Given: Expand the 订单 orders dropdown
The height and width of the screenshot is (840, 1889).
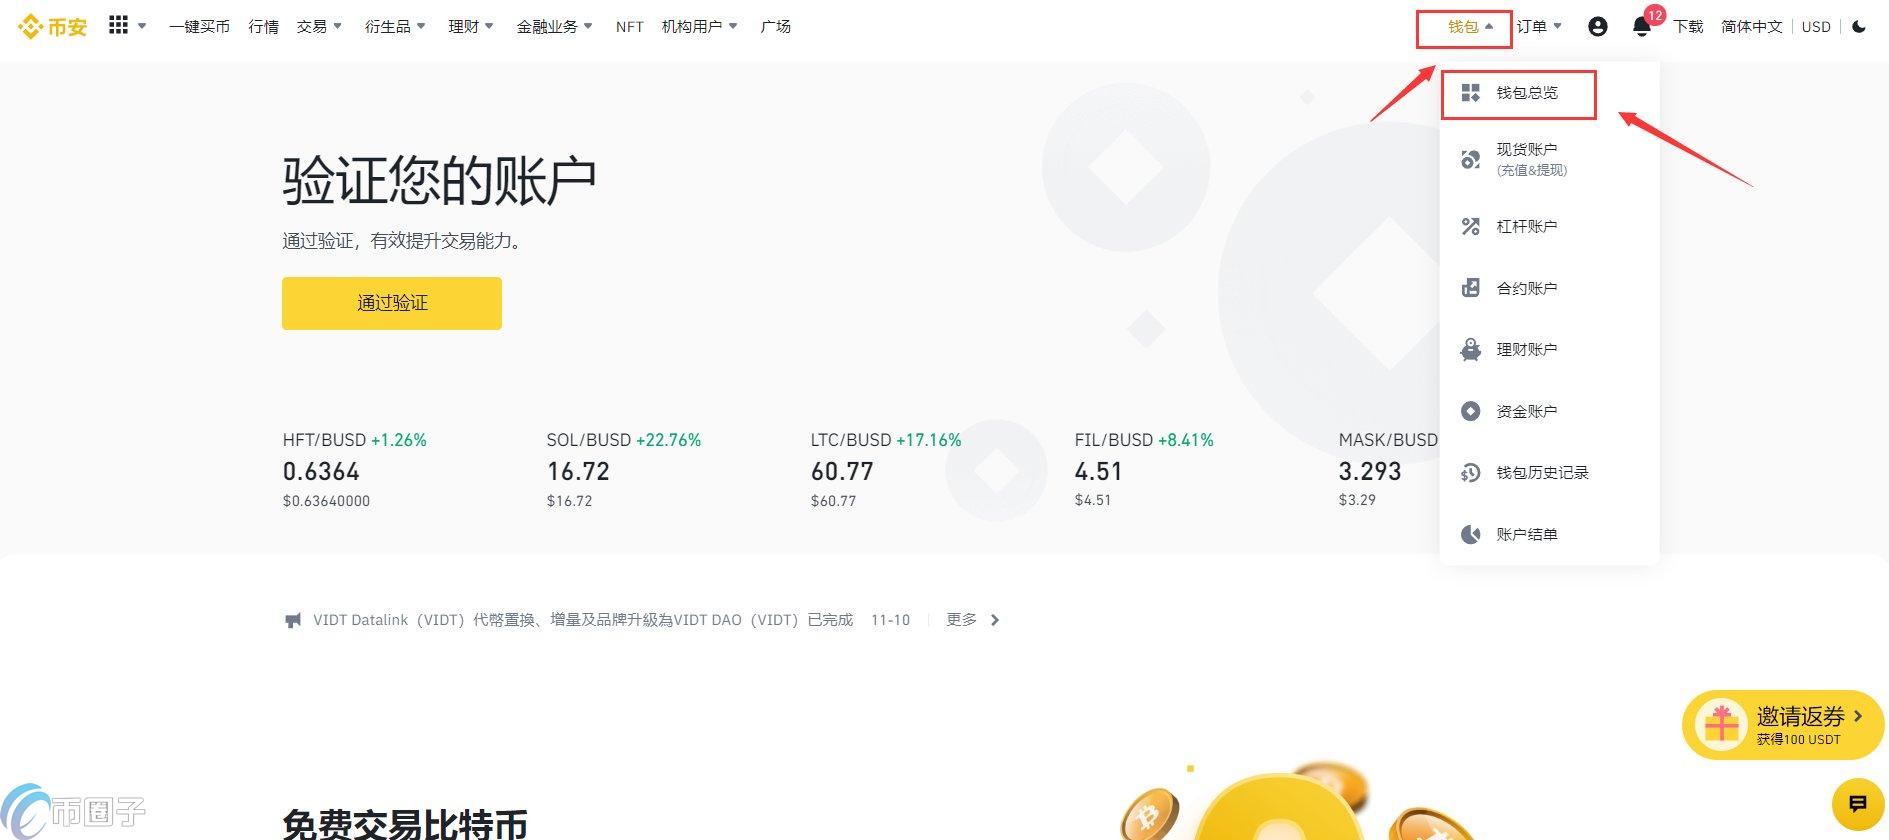Looking at the screenshot, I should pos(1538,27).
